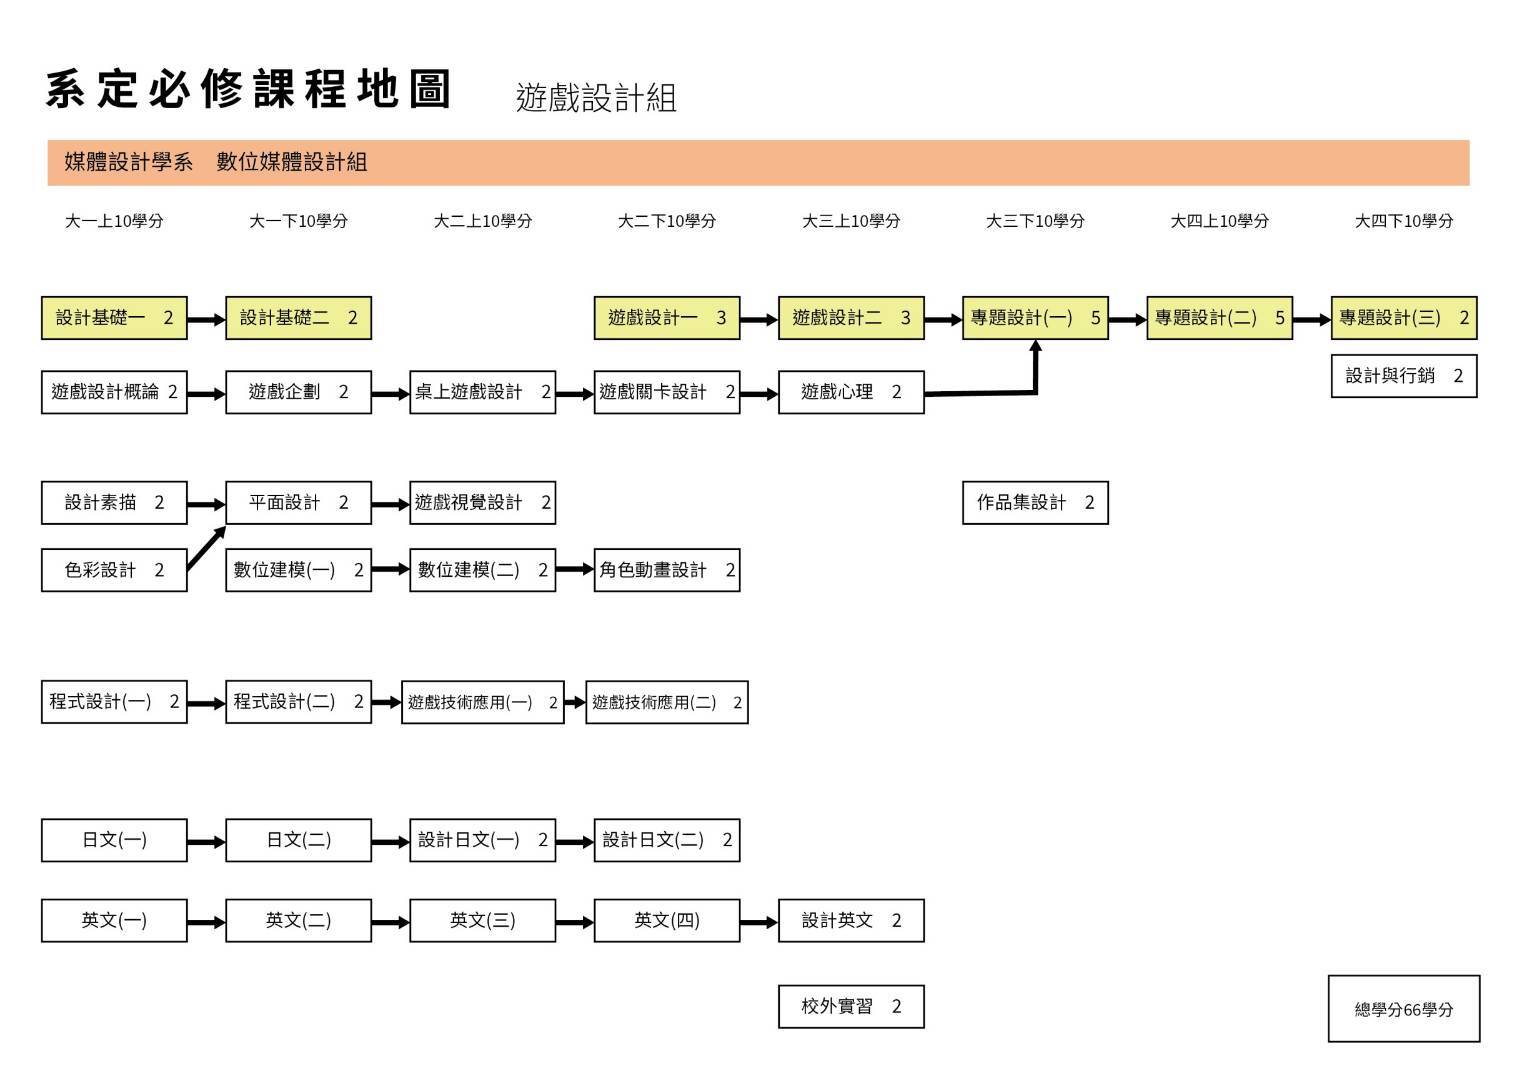
Task: Select the 設計與行銷 course box
Action: (1403, 376)
